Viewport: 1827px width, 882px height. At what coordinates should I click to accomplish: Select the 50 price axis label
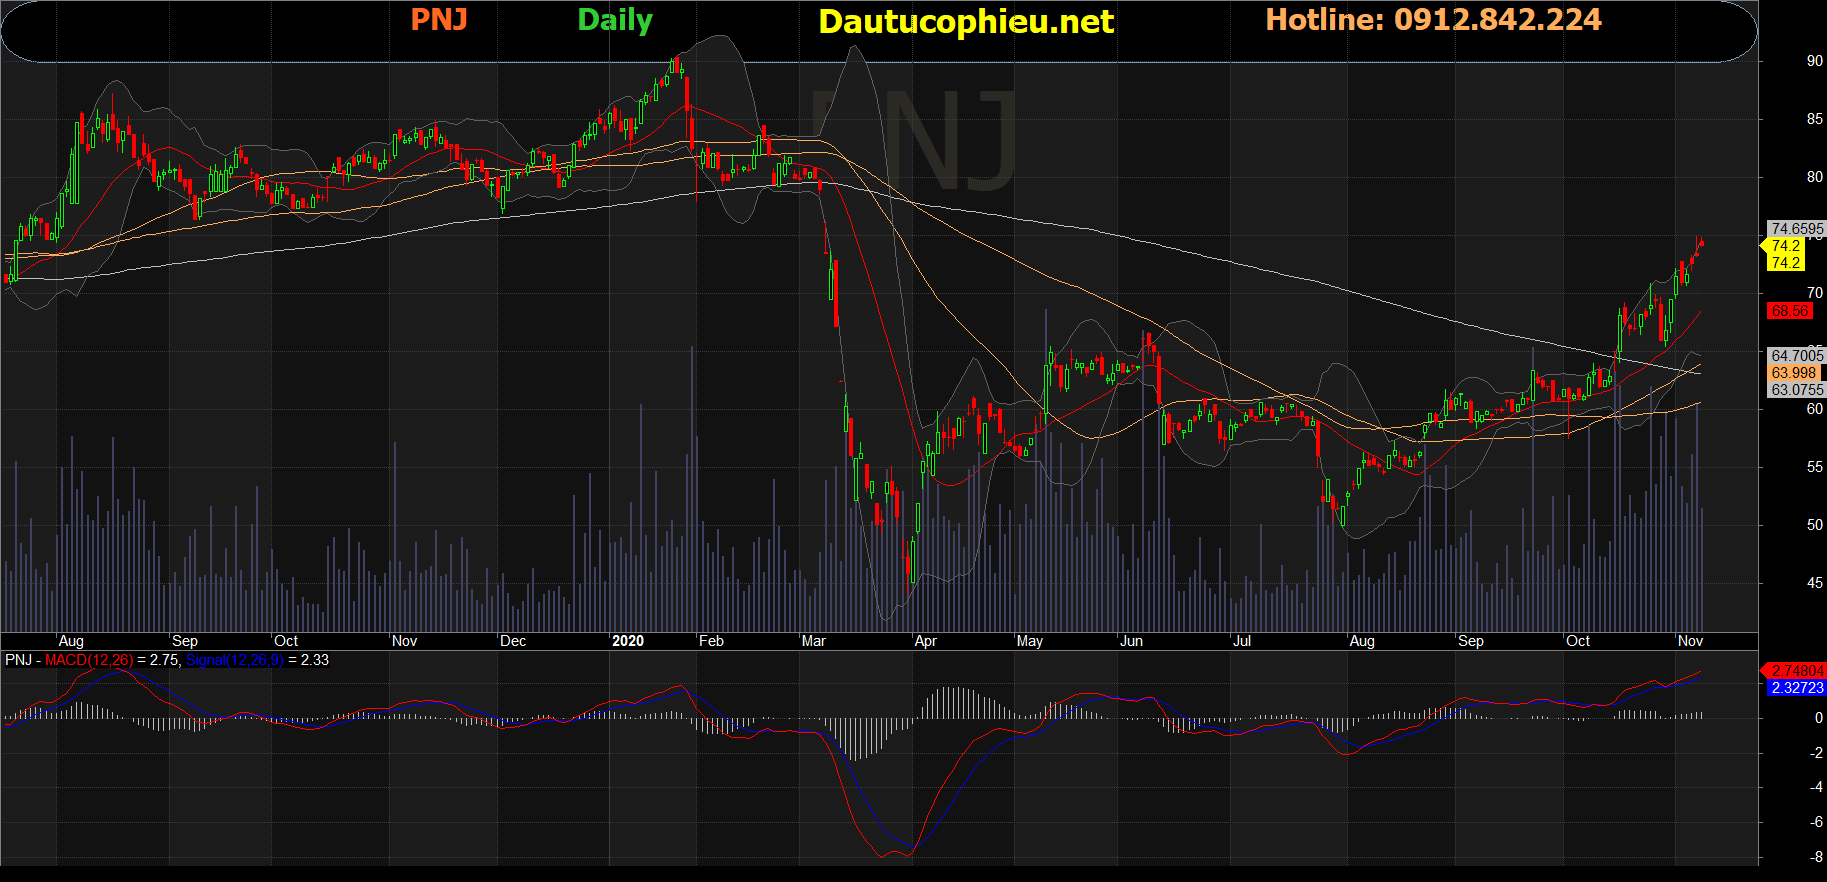[x=1814, y=525]
